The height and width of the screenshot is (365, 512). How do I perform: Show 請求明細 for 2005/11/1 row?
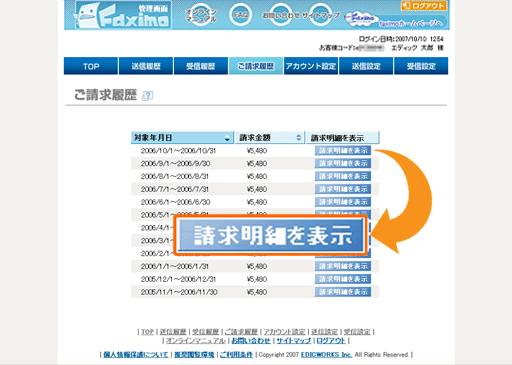click(343, 292)
